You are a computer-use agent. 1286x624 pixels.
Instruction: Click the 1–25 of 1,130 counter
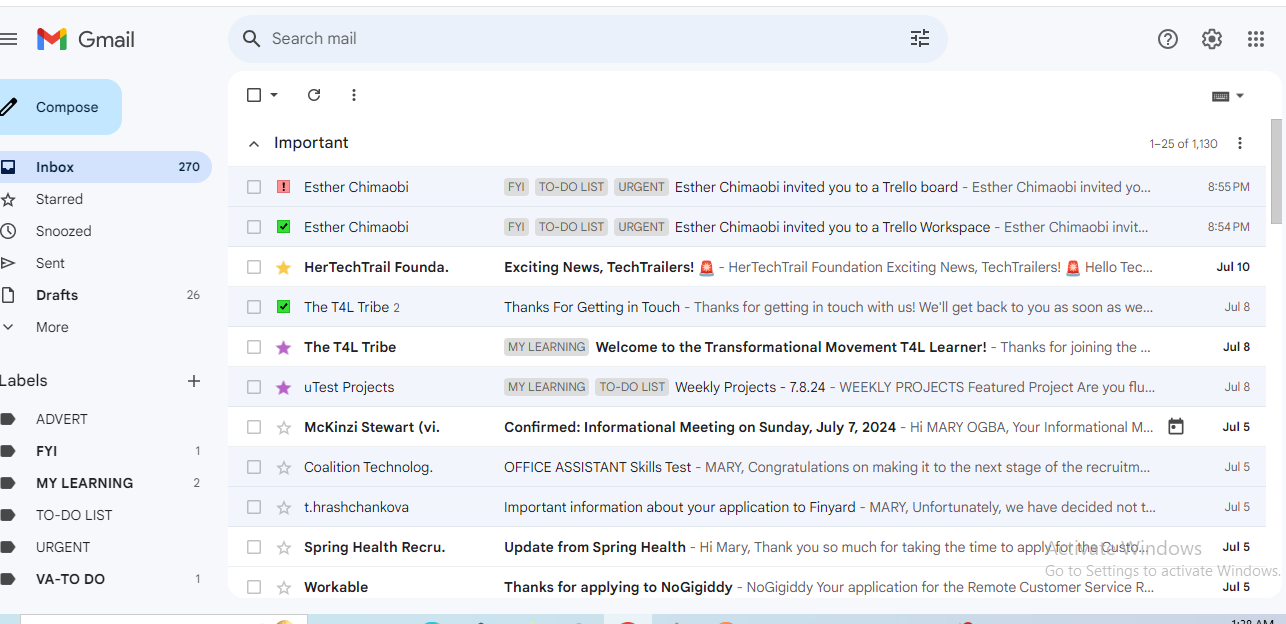click(x=1183, y=144)
